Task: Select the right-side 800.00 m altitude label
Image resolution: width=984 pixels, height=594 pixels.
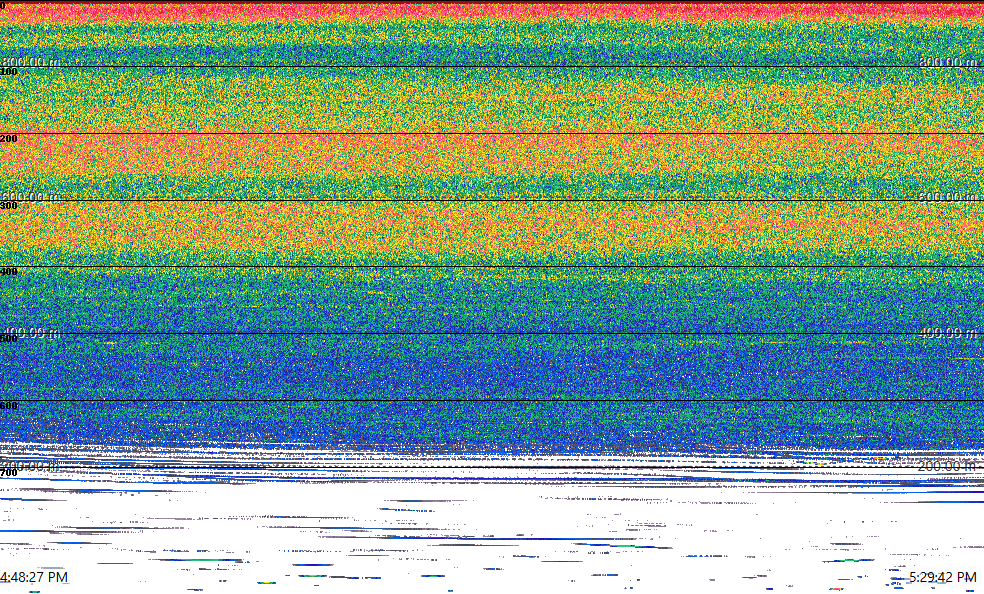Action: click(948, 61)
